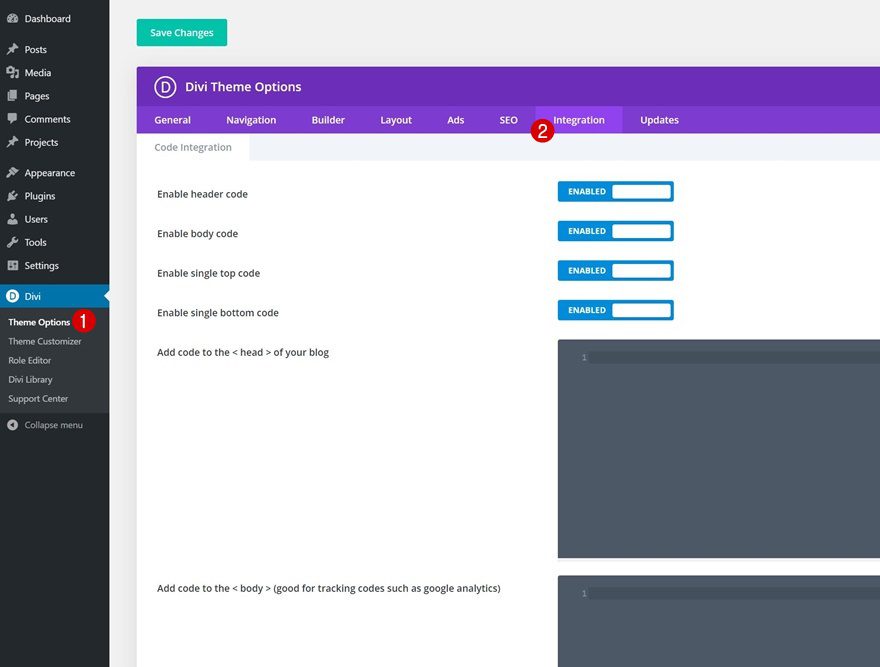The height and width of the screenshot is (667, 880).
Task: Click the 'Enable single bottom code' label
Action: coord(218,313)
